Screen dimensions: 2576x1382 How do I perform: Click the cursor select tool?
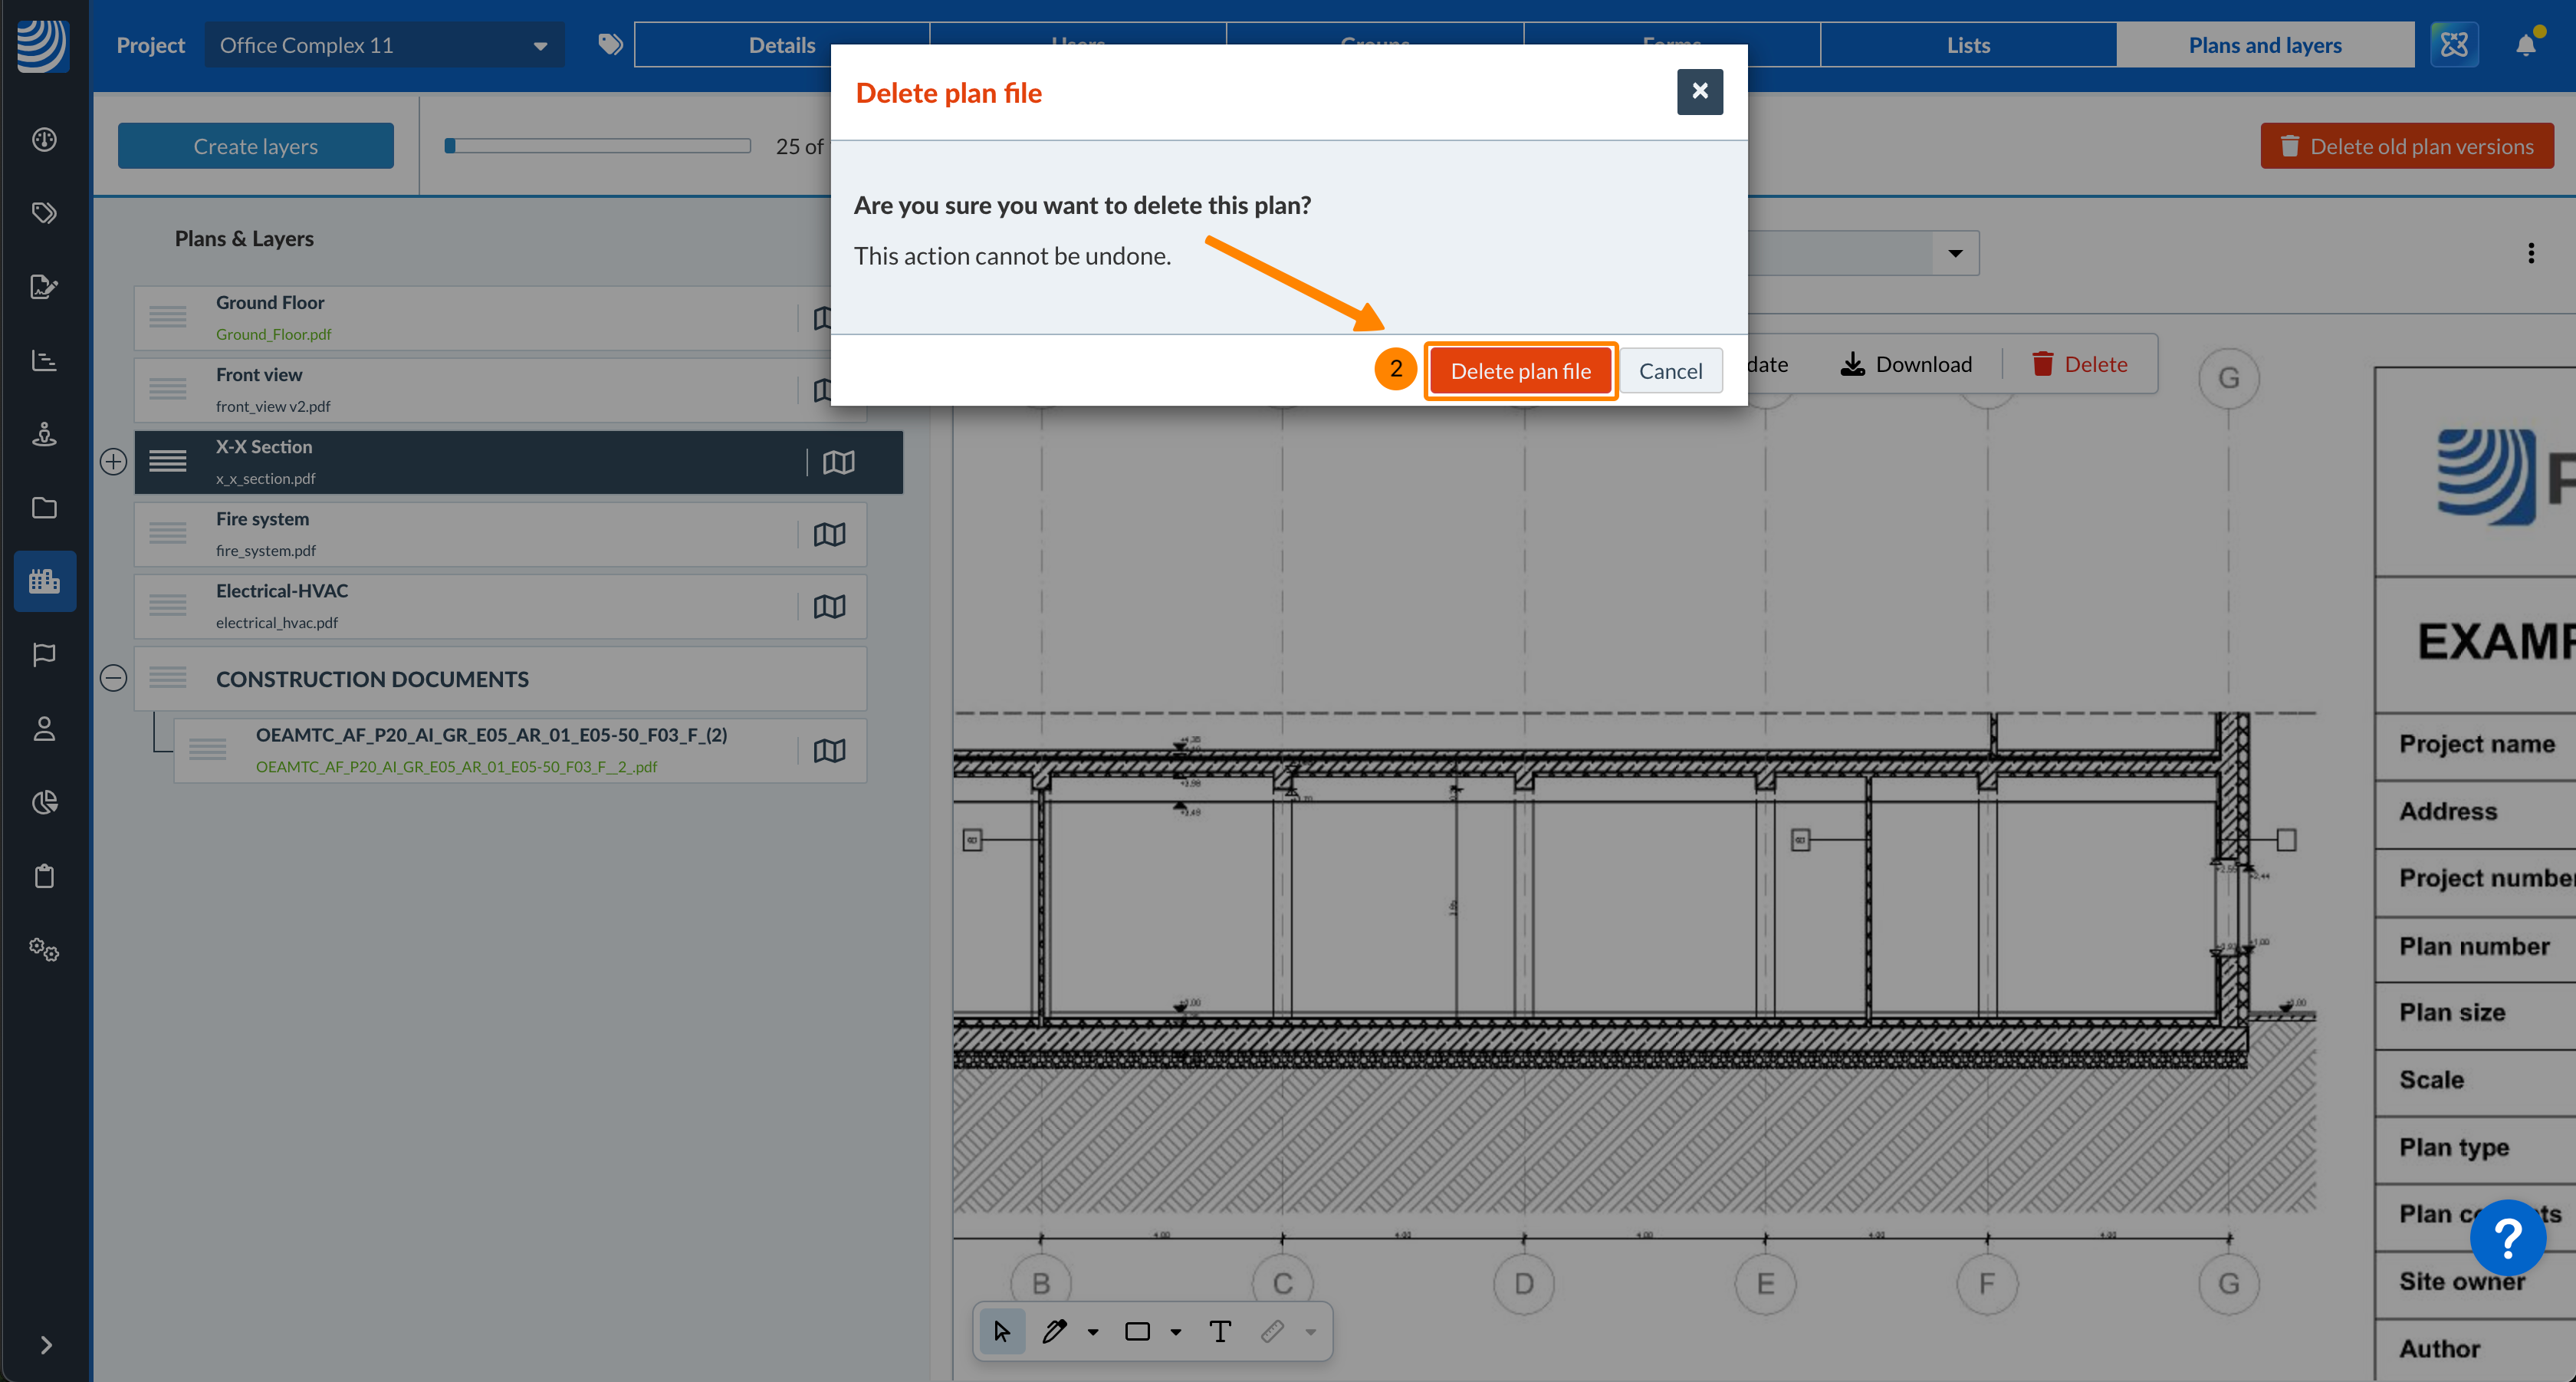1001,1331
